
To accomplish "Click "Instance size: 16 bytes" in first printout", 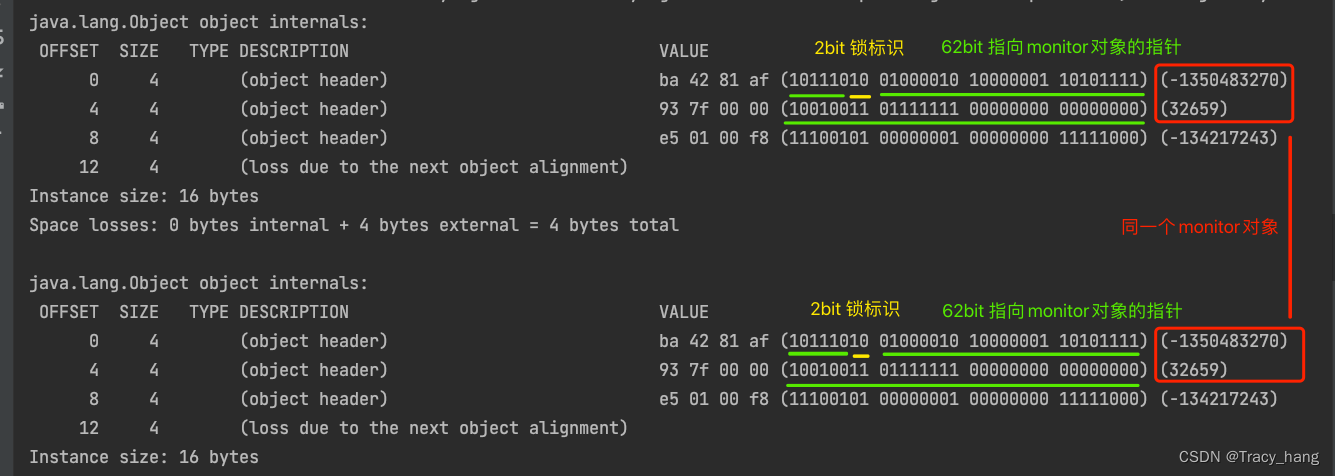I will click(x=144, y=196).
